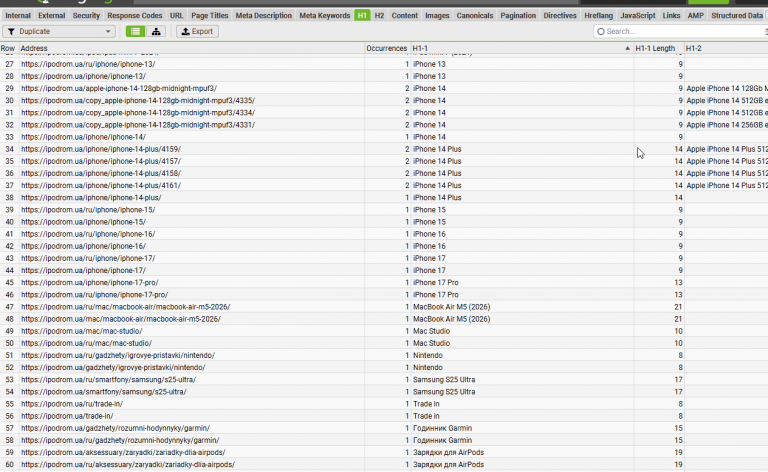Sort by Occurrences column header

click(386, 48)
